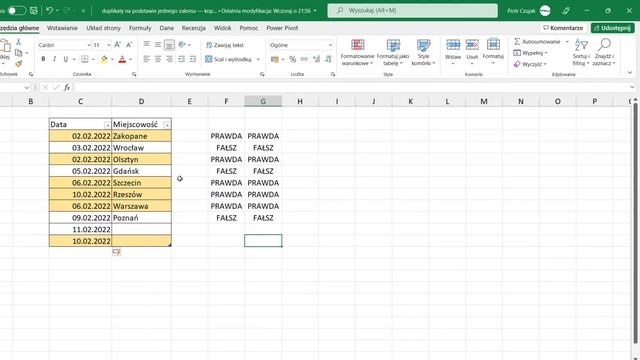Open Formatowanie warunkowe menu
Image resolution: width=640 pixels, height=360 pixels.
click(x=357, y=52)
